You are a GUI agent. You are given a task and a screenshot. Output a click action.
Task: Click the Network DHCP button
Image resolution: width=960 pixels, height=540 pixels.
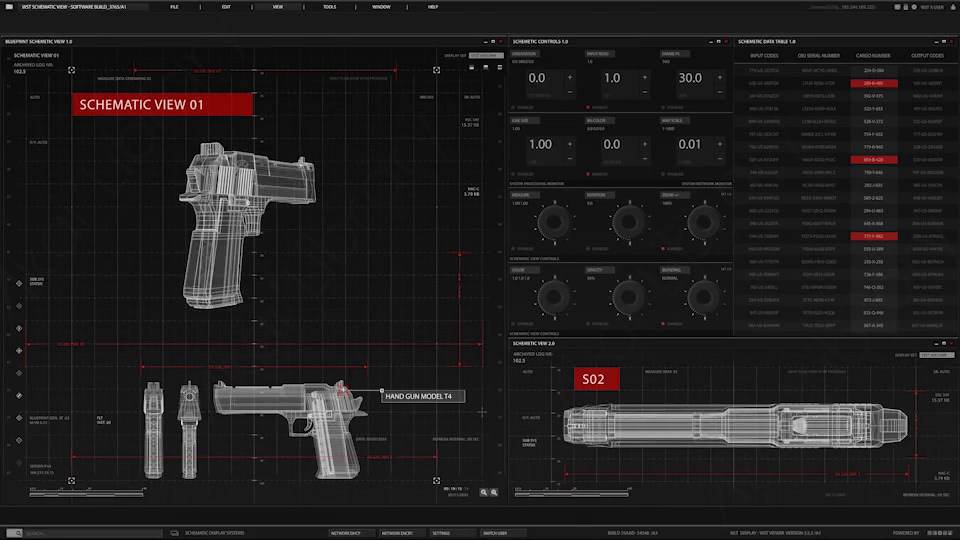pyautogui.click(x=351, y=533)
